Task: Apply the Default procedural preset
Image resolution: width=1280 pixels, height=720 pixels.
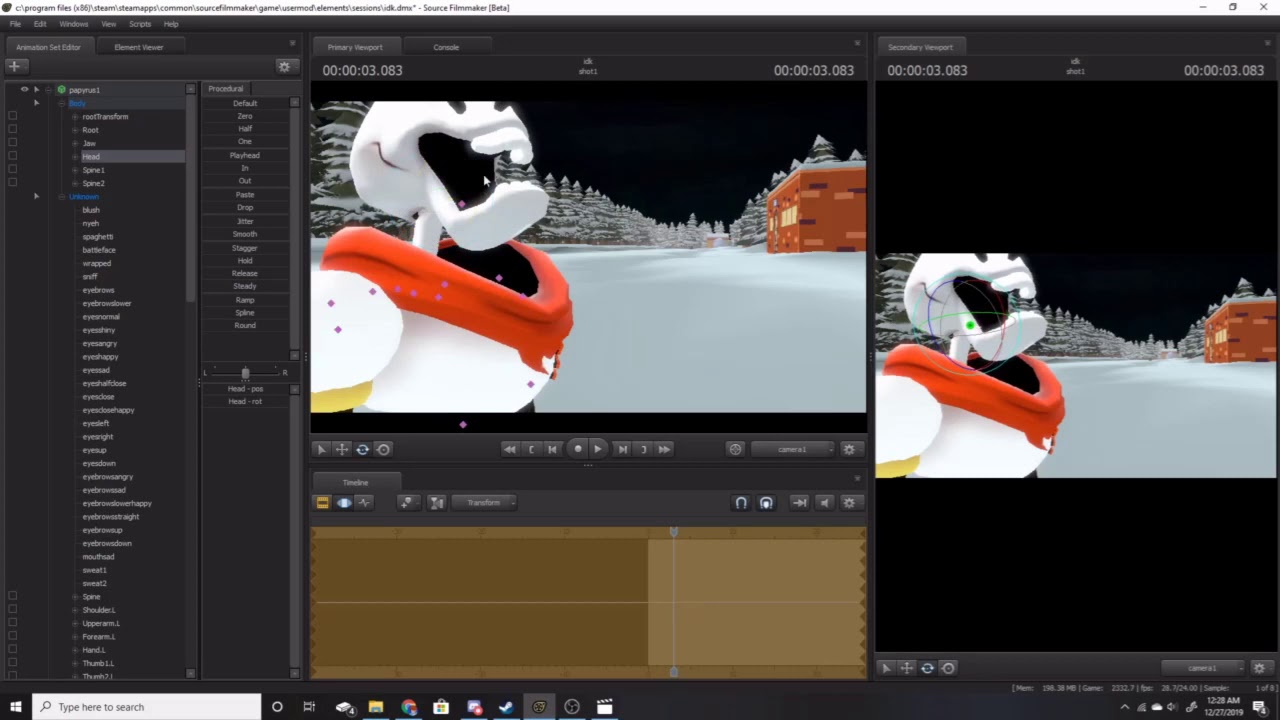Action: tap(245, 103)
